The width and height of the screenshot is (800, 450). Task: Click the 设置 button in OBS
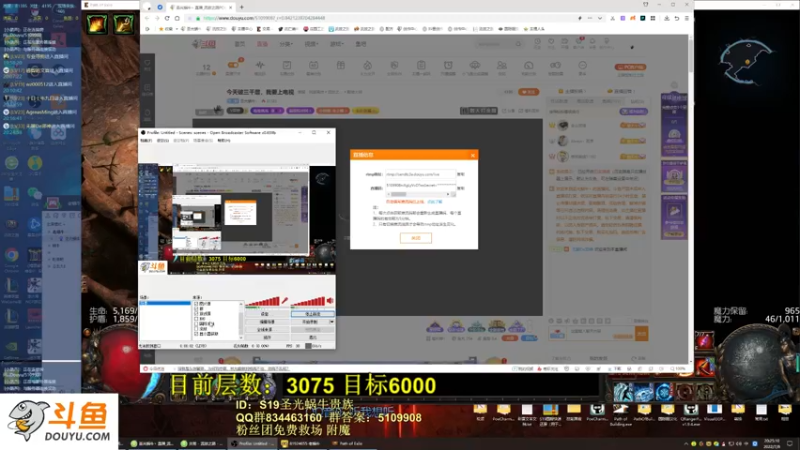[x=267, y=314]
